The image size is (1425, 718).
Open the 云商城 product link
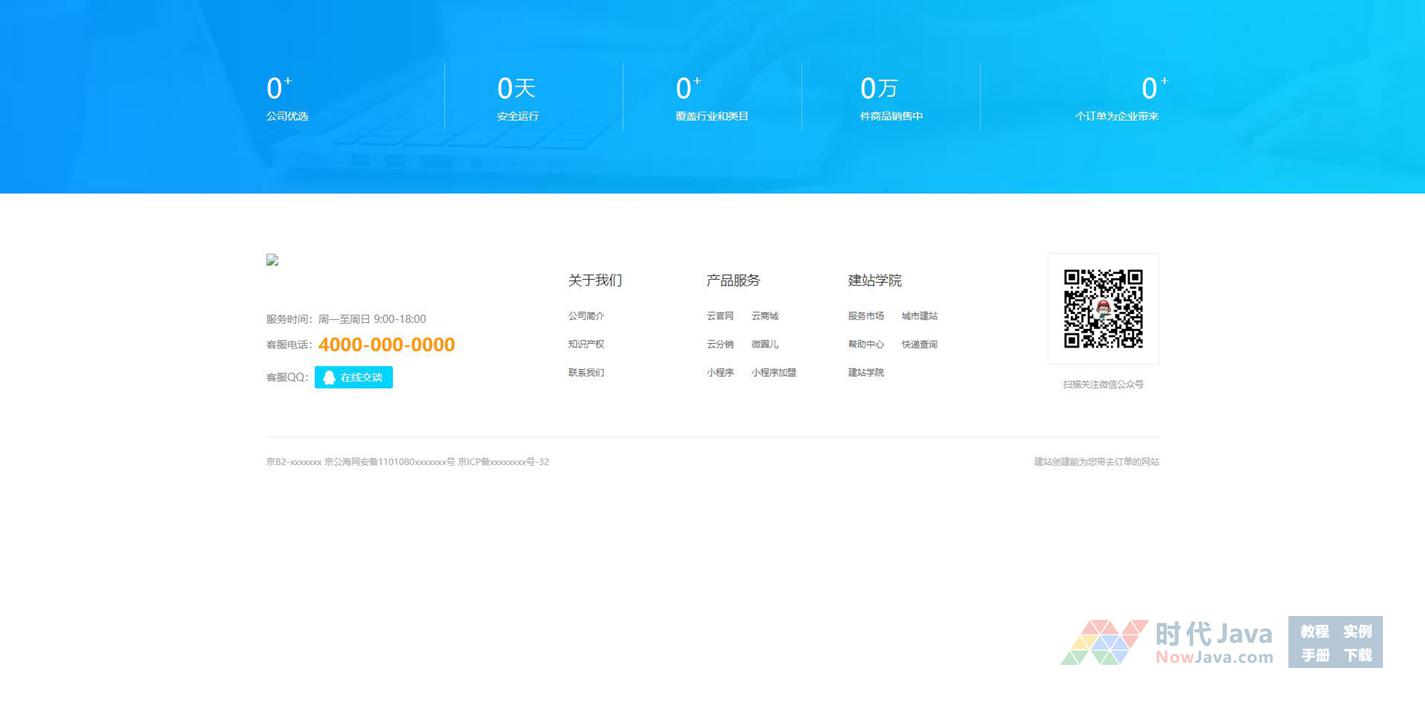pyautogui.click(x=765, y=316)
